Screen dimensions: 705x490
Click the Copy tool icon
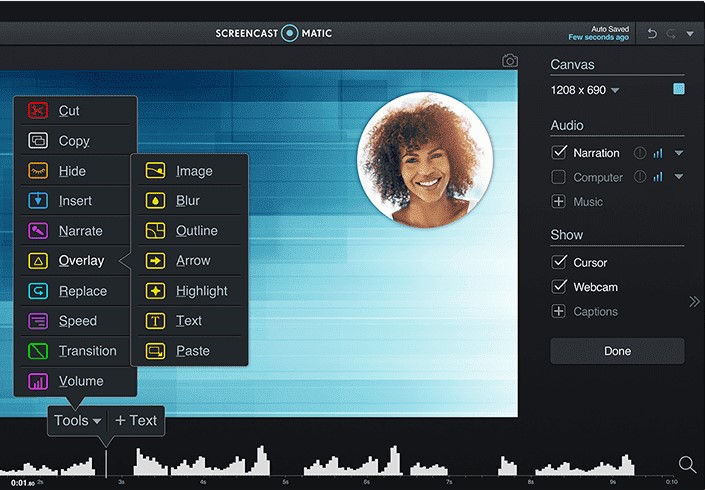[x=38, y=141]
